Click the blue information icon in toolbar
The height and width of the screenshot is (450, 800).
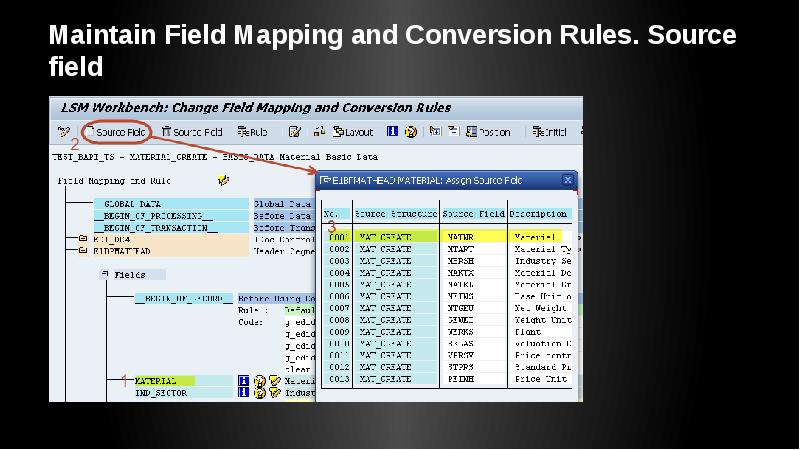(x=392, y=132)
